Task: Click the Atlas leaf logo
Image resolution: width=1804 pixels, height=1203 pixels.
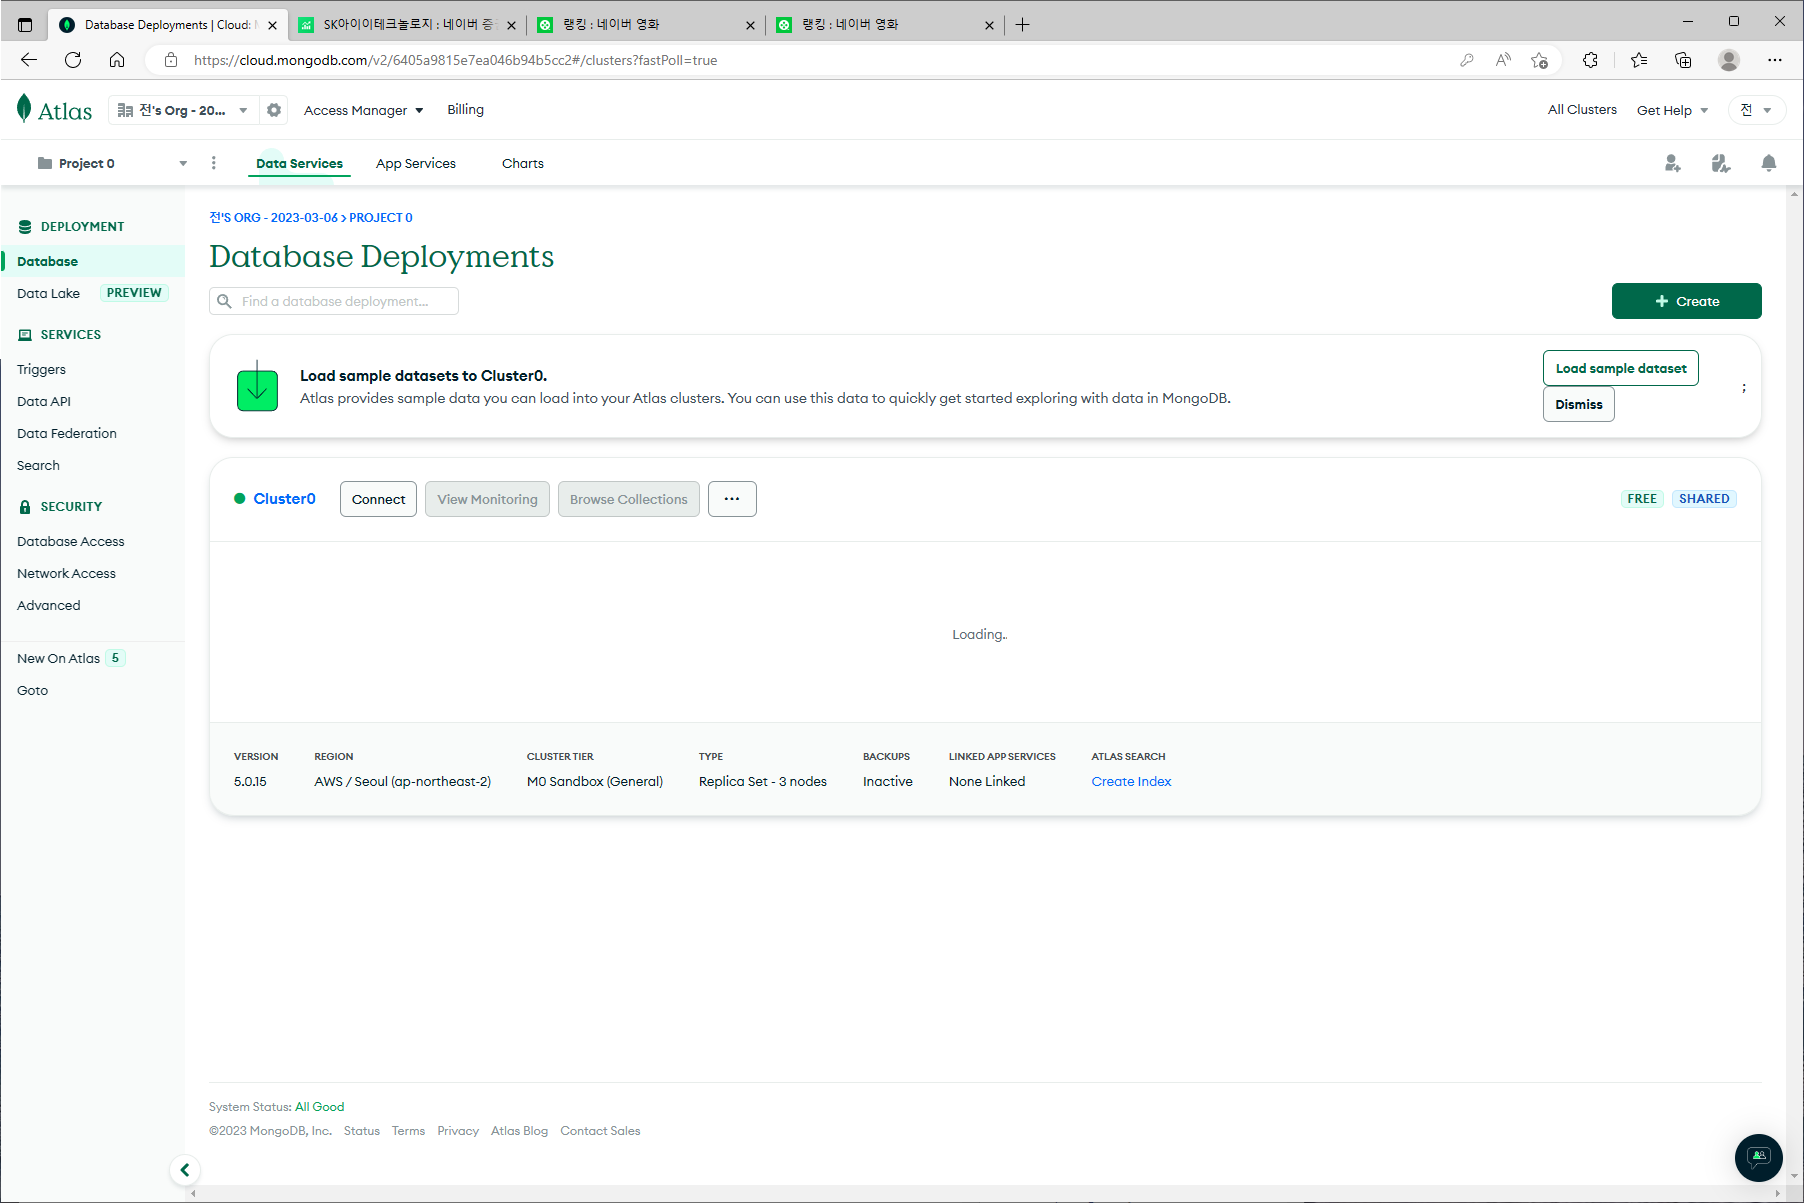Action: click(54, 110)
